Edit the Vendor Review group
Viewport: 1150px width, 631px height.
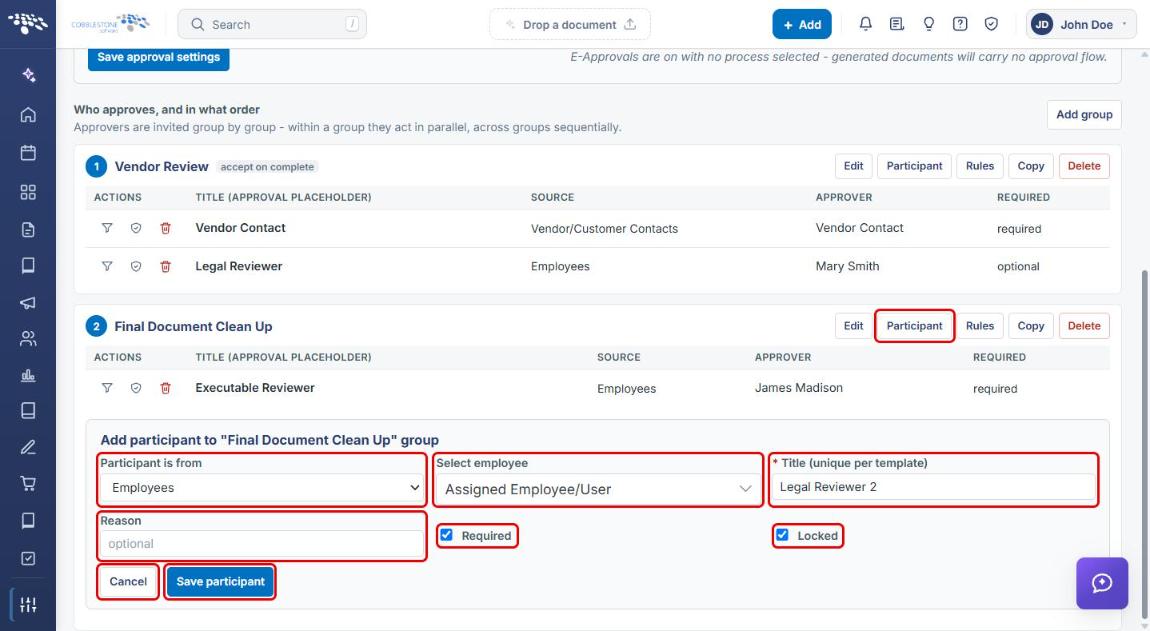point(853,166)
